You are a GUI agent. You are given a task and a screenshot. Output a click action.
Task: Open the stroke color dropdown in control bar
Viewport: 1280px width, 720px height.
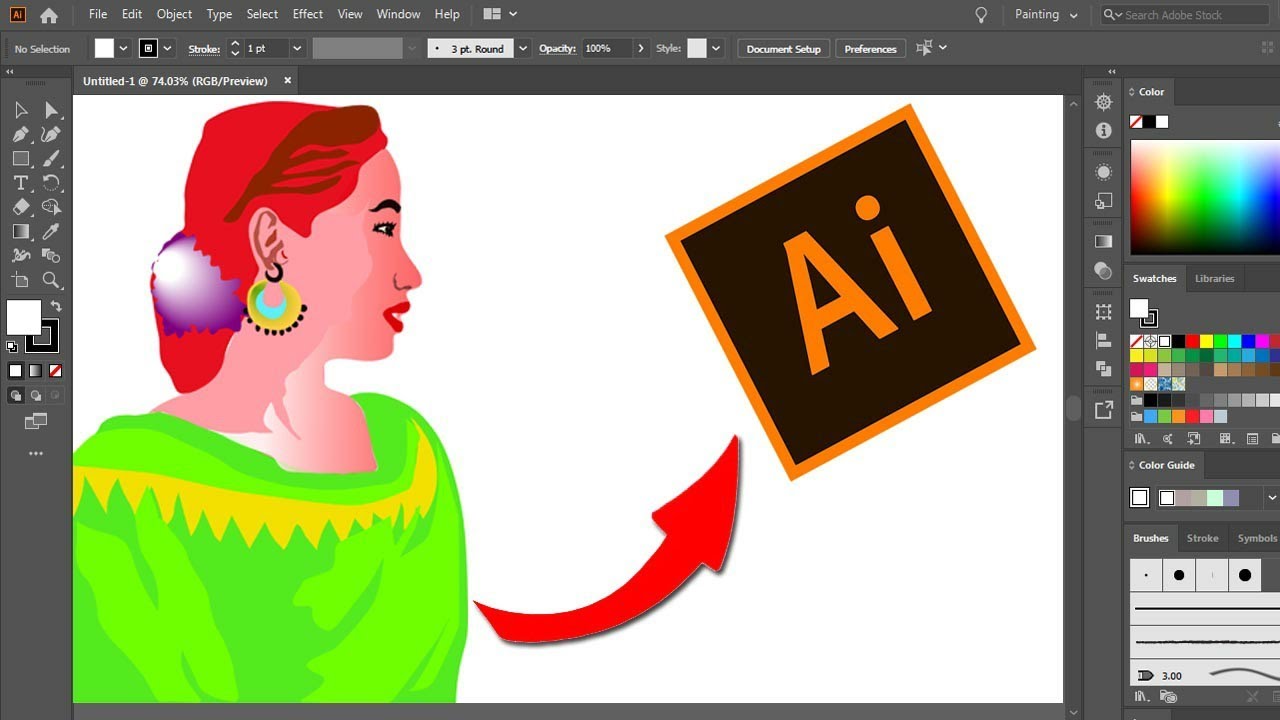[x=167, y=48]
